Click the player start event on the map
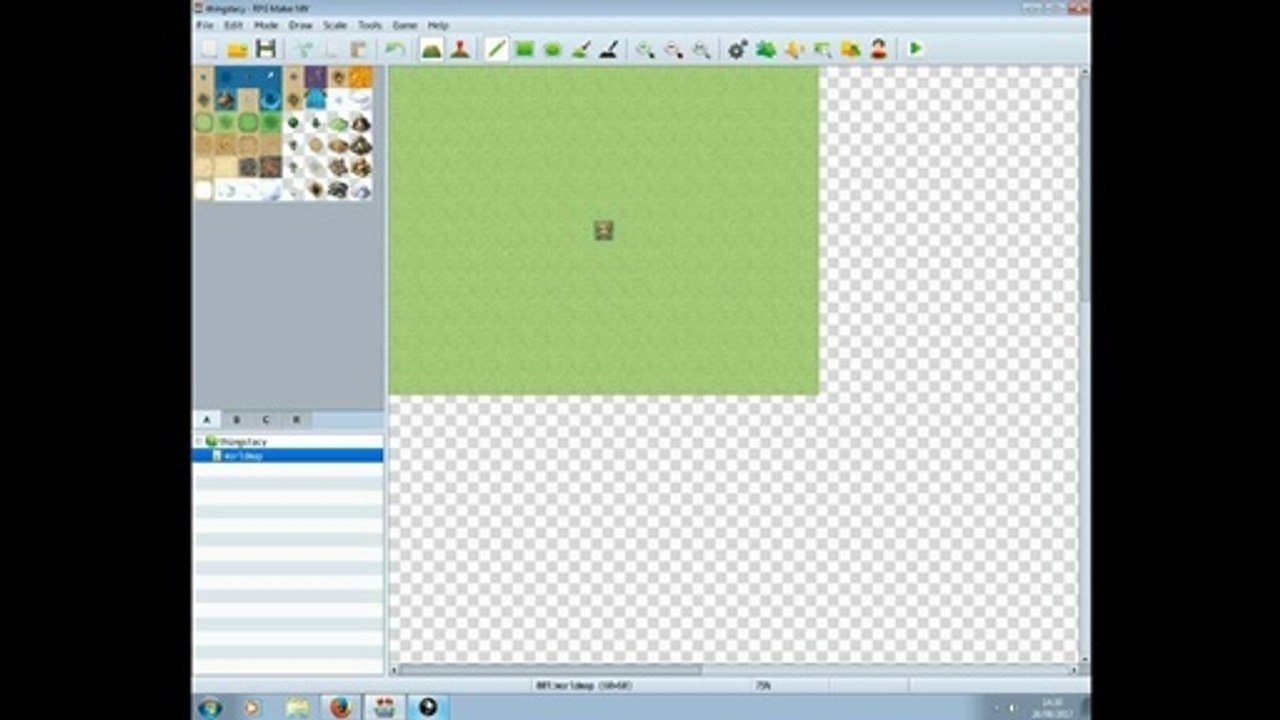 coord(604,230)
